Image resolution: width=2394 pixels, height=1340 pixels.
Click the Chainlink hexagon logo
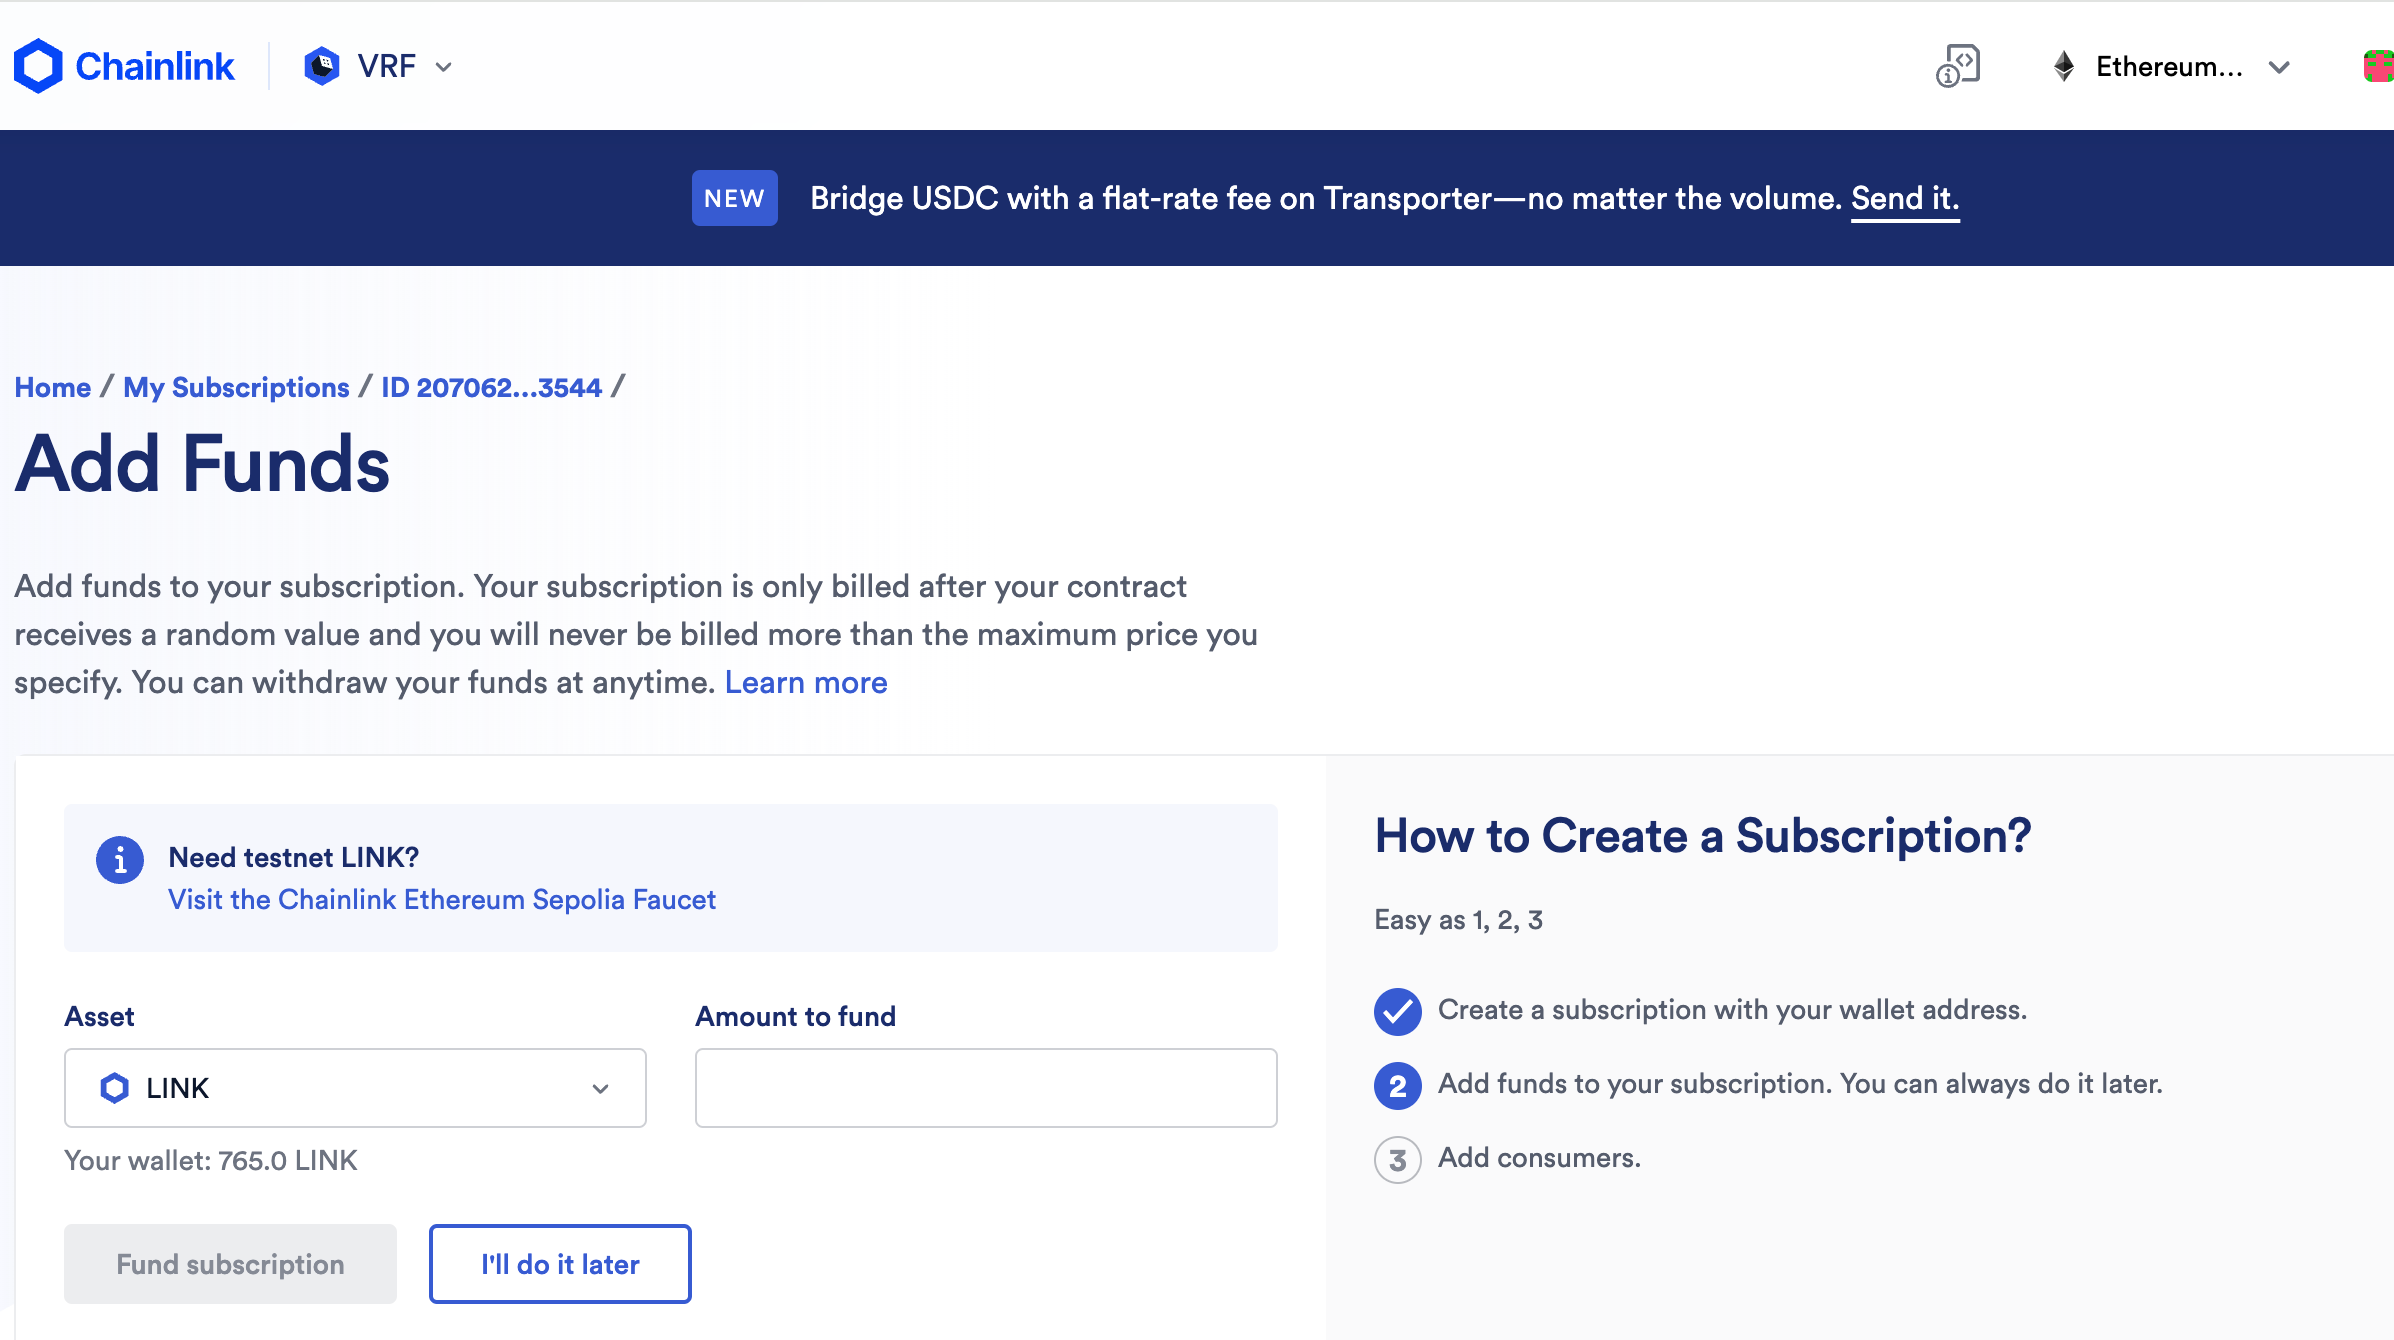point(38,66)
